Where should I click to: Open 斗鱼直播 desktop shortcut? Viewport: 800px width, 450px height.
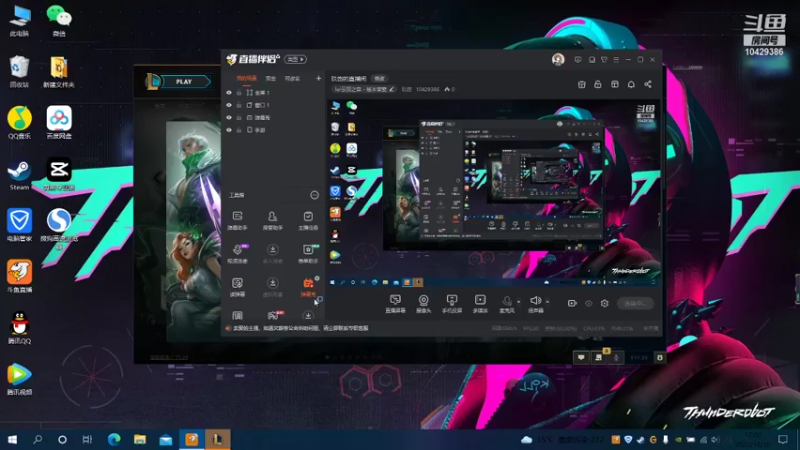click(x=19, y=276)
